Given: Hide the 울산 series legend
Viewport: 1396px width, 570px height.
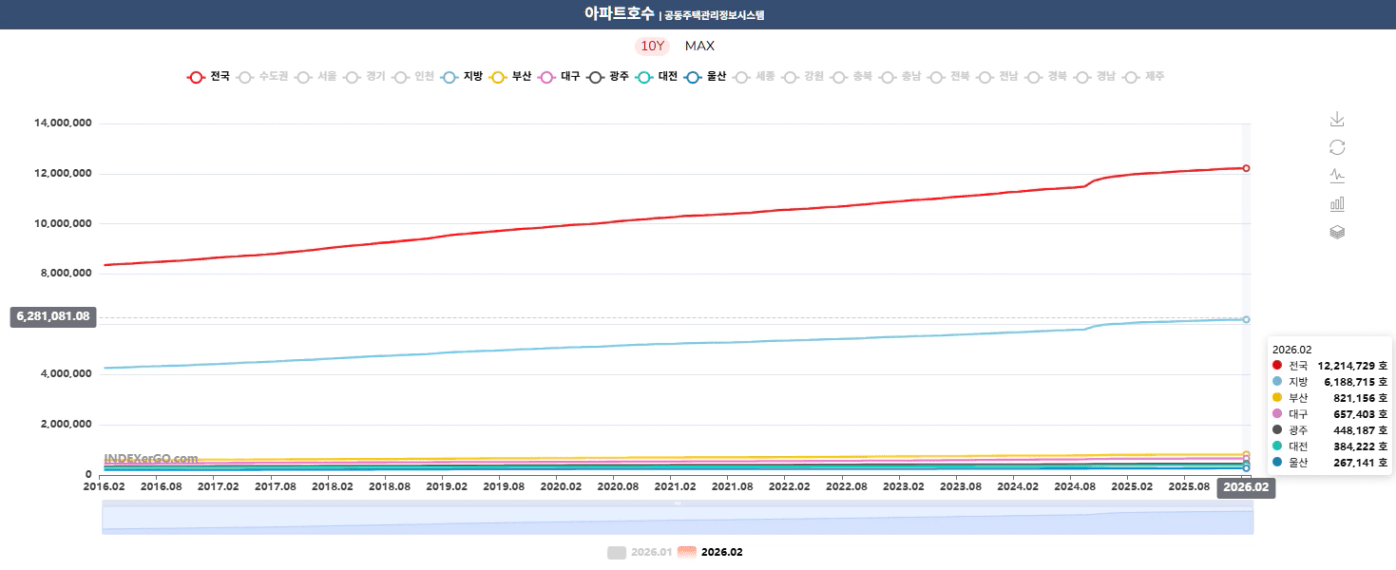Looking at the screenshot, I should pos(705,77).
